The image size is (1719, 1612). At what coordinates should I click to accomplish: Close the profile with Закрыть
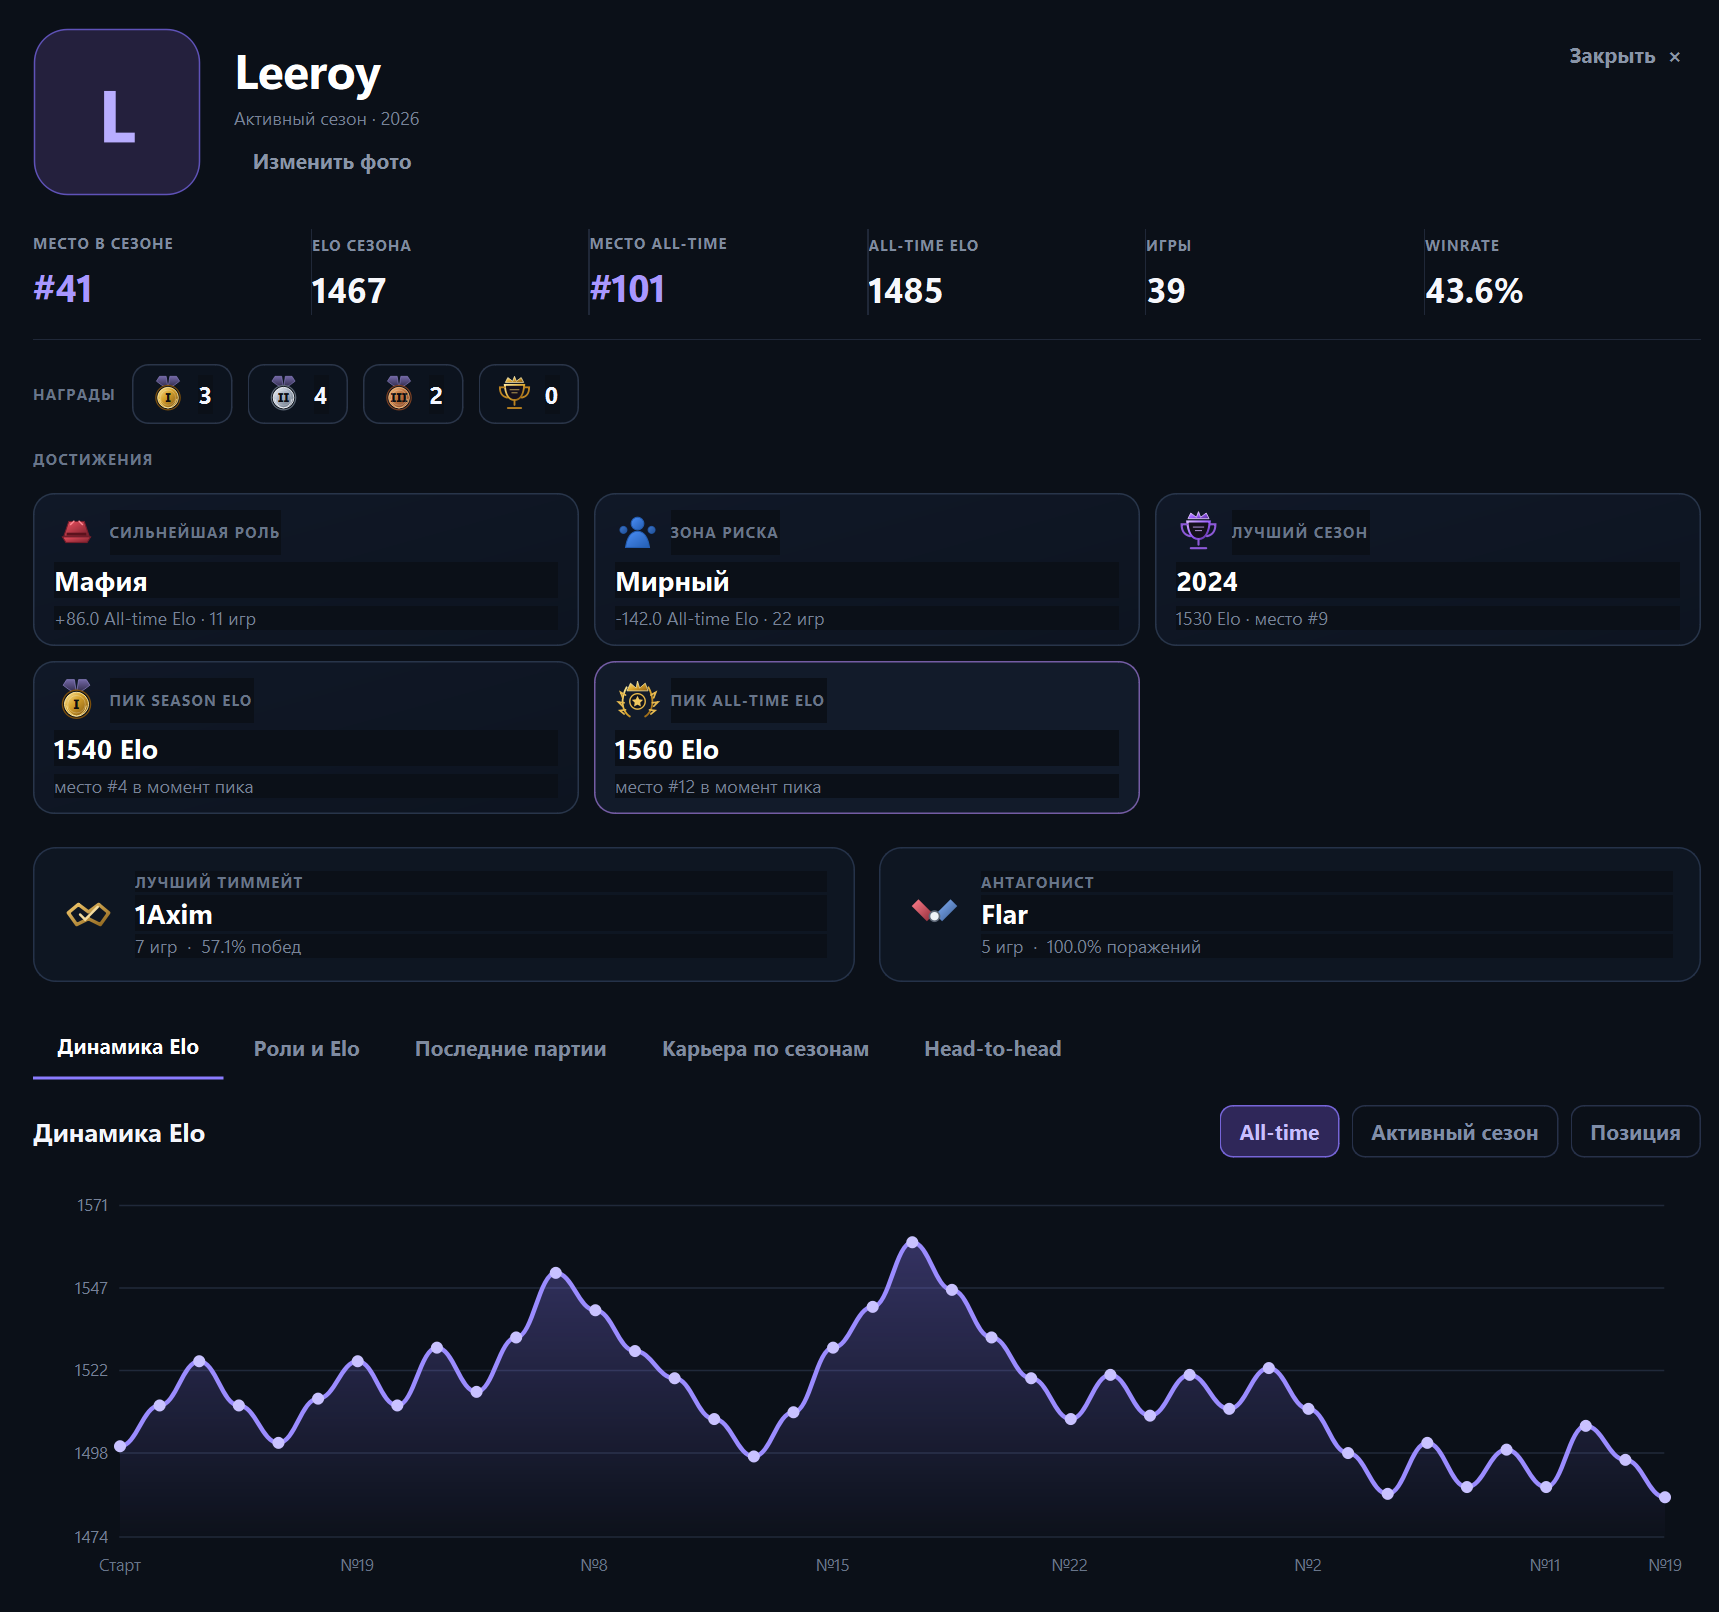pos(1624,56)
